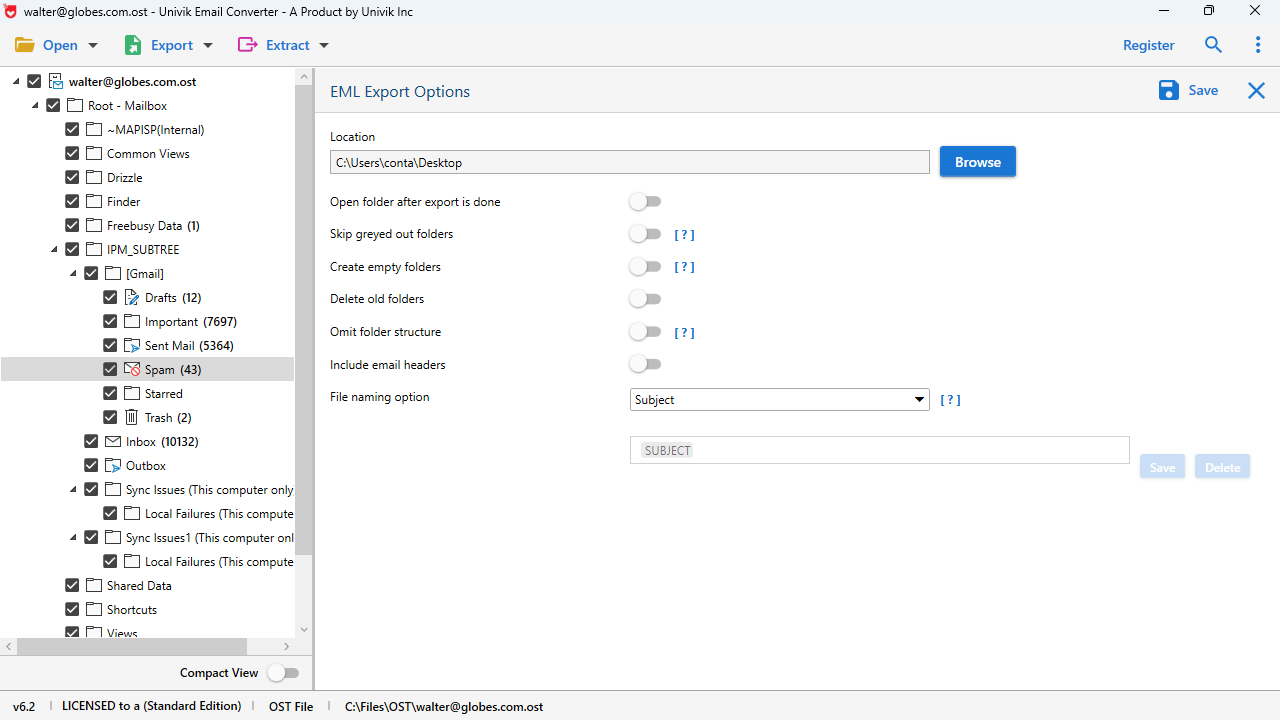Enable Open folder after export is done
The height and width of the screenshot is (720, 1280).
645,201
